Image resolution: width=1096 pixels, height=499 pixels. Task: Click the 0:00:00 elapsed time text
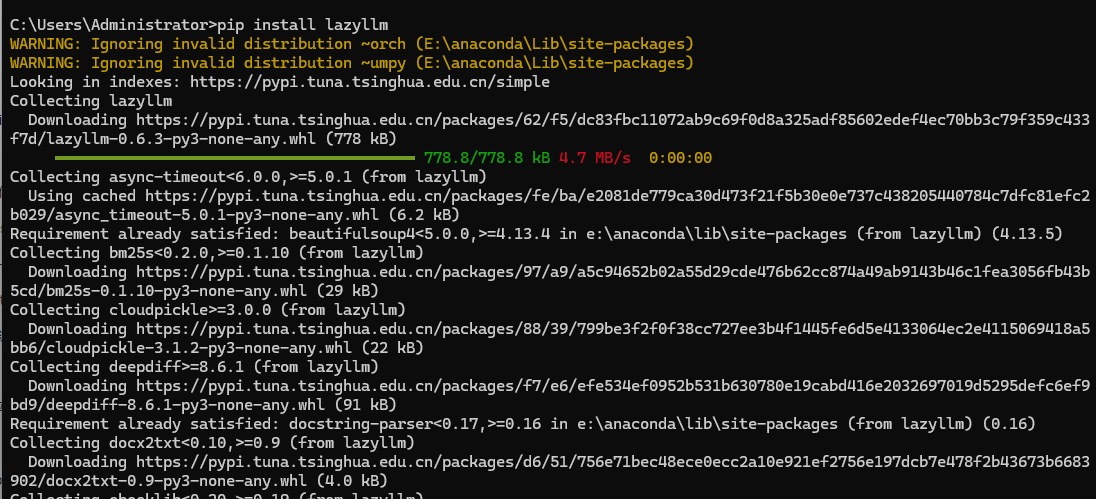click(680, 158)
